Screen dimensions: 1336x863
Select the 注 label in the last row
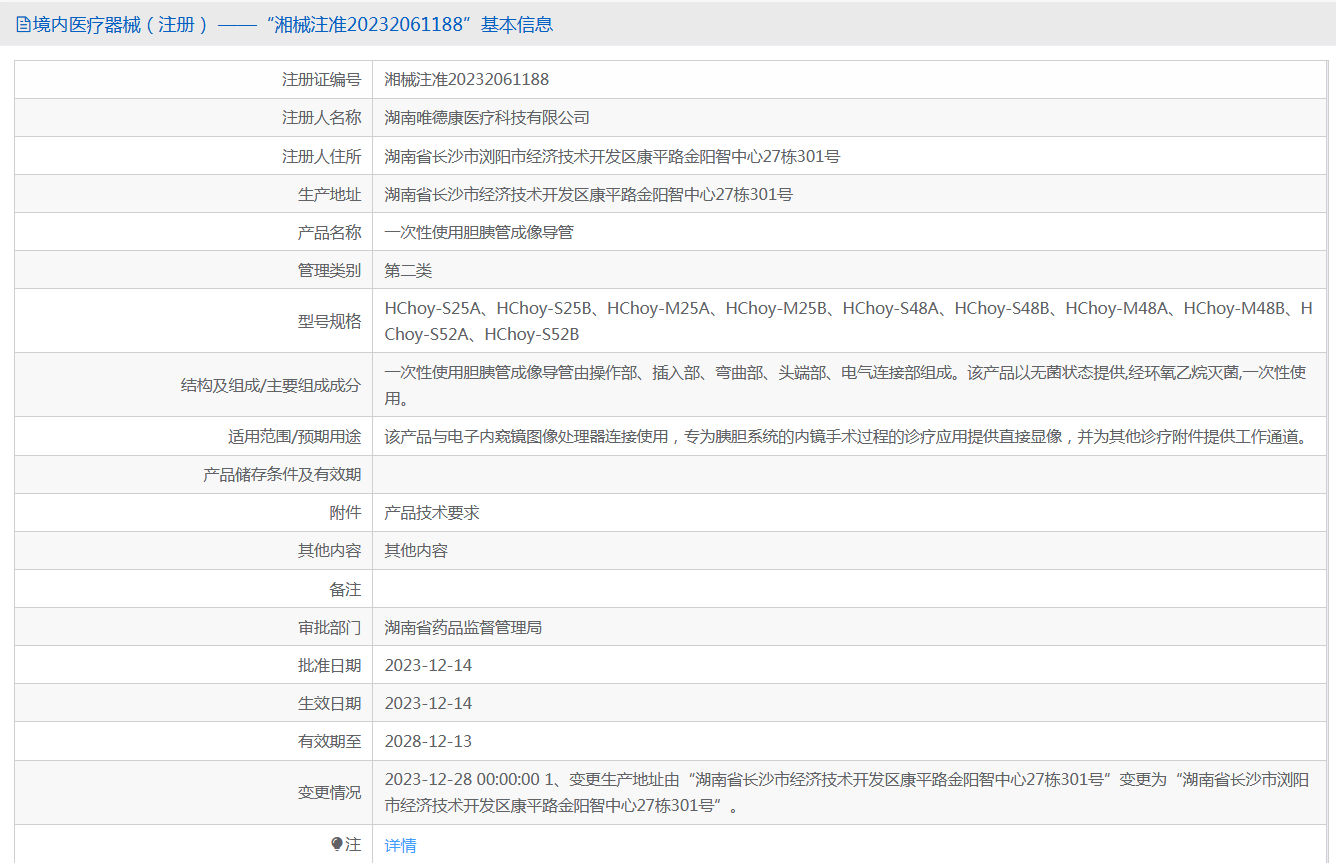(x=354, y=846)
